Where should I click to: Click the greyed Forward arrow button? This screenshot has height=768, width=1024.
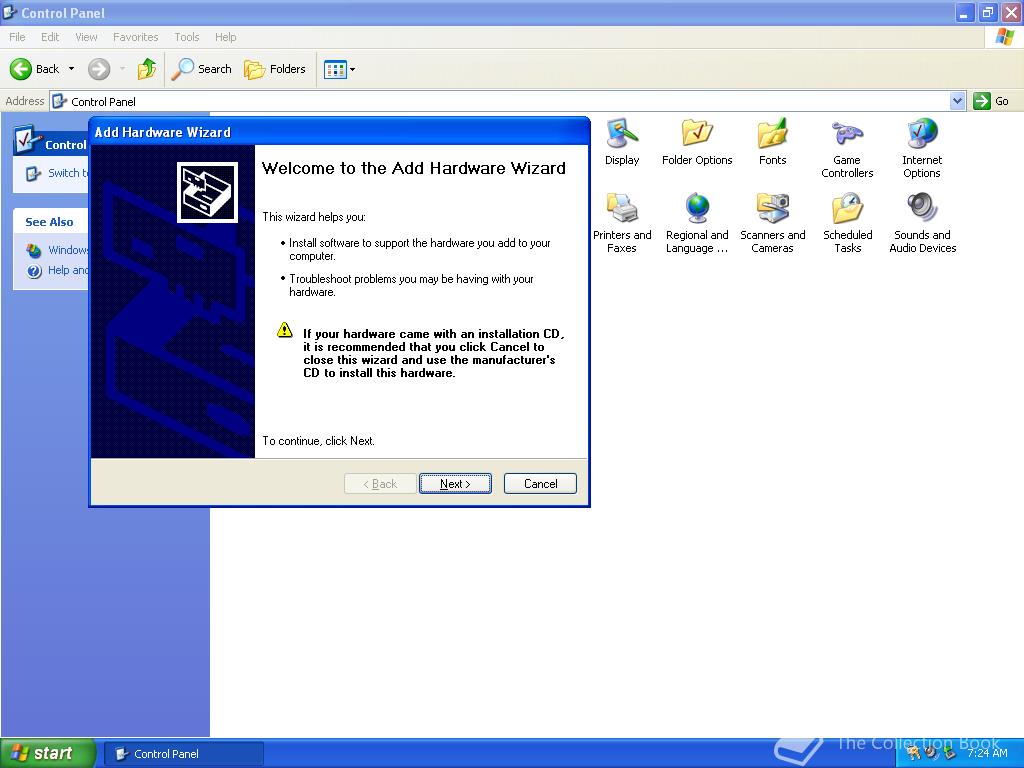pos(99,69)
